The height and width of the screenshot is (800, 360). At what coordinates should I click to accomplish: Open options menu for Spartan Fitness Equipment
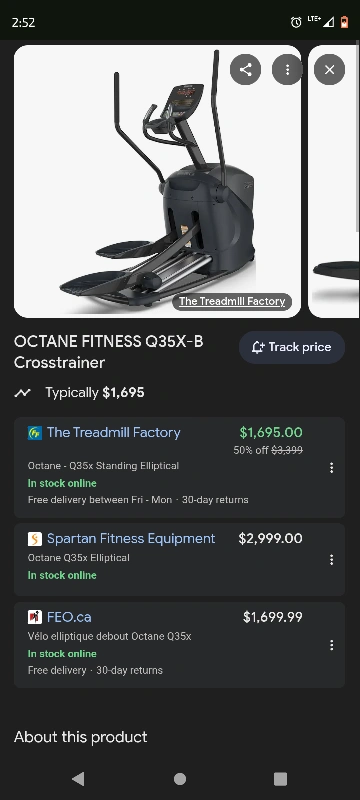click(331, 560)
